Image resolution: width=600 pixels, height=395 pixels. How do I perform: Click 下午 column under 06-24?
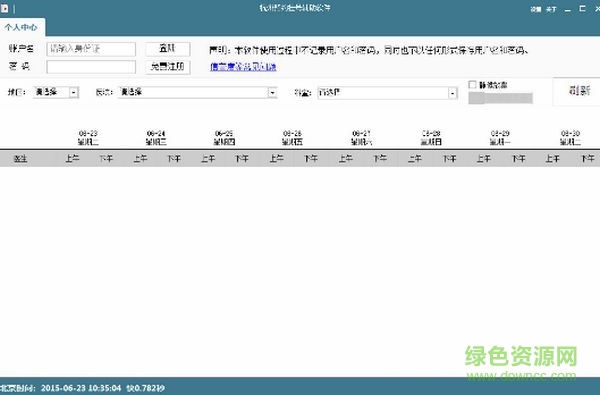click(174, 158)
